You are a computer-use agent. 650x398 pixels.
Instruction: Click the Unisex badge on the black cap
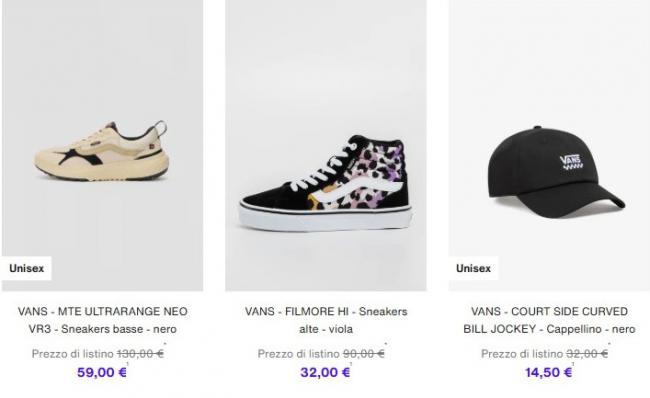(473, 268)
